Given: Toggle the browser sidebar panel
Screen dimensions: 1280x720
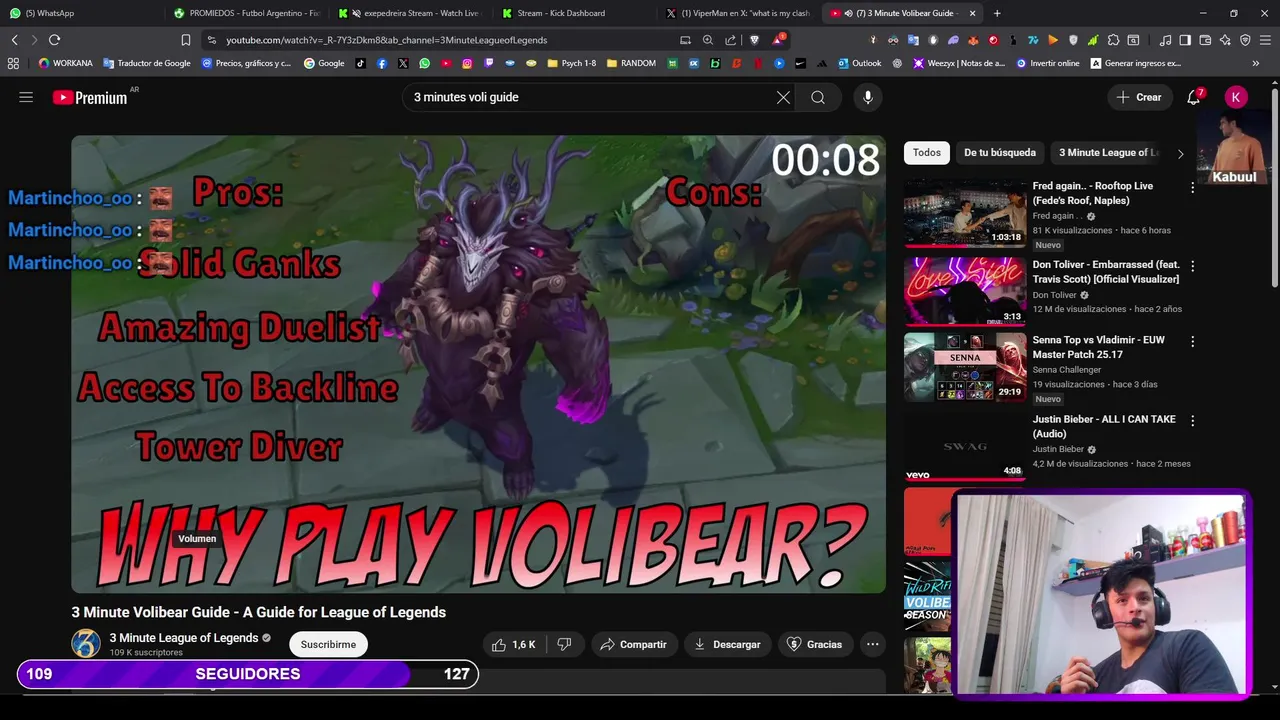Looking at the screenshot, I should pos(1185,40).
